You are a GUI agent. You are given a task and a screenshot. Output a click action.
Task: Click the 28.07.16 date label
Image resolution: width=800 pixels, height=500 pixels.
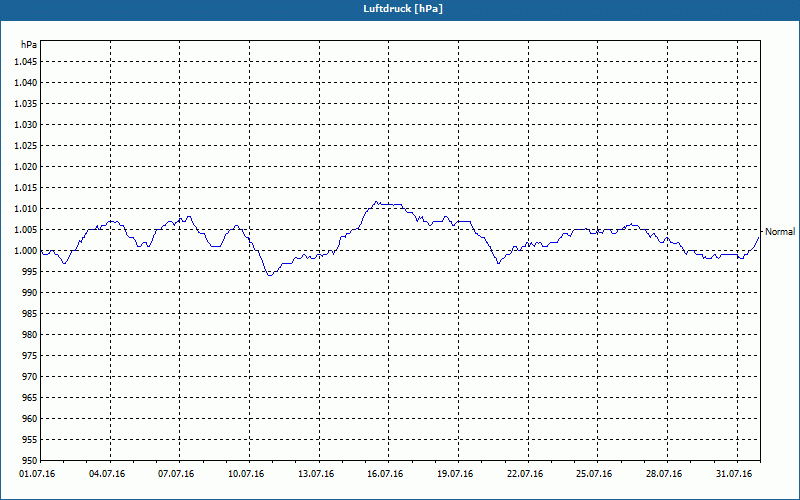coord(664,474)
